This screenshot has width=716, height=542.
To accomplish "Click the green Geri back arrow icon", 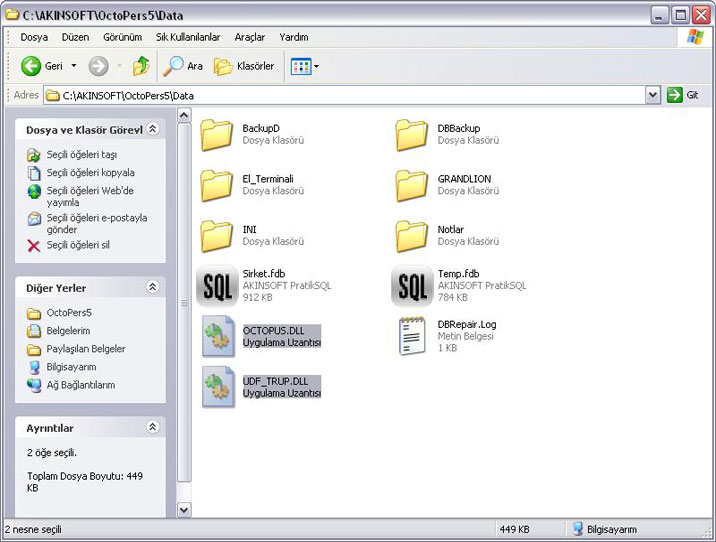I will click(x=31, y=66).
